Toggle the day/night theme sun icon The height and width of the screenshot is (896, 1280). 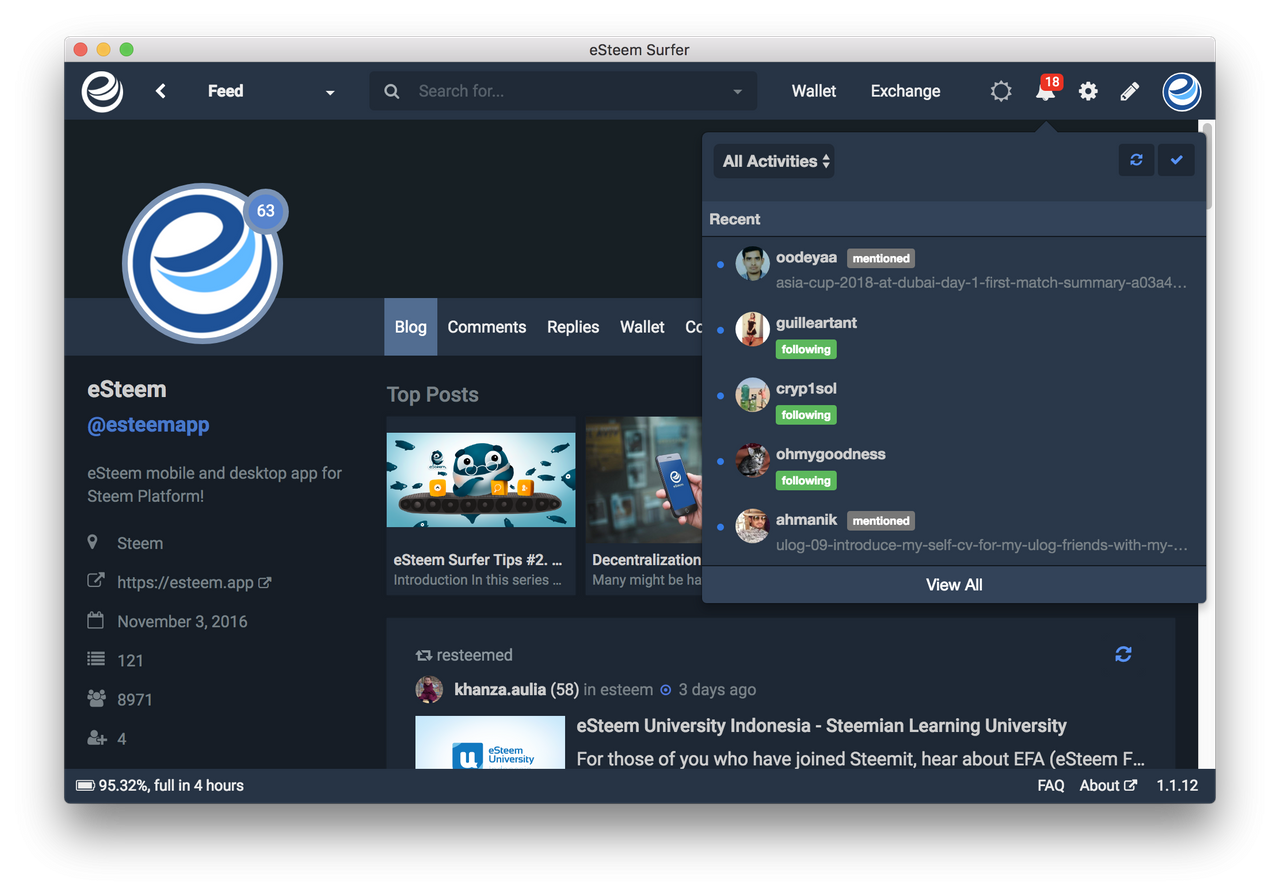tap(1001, 91)
